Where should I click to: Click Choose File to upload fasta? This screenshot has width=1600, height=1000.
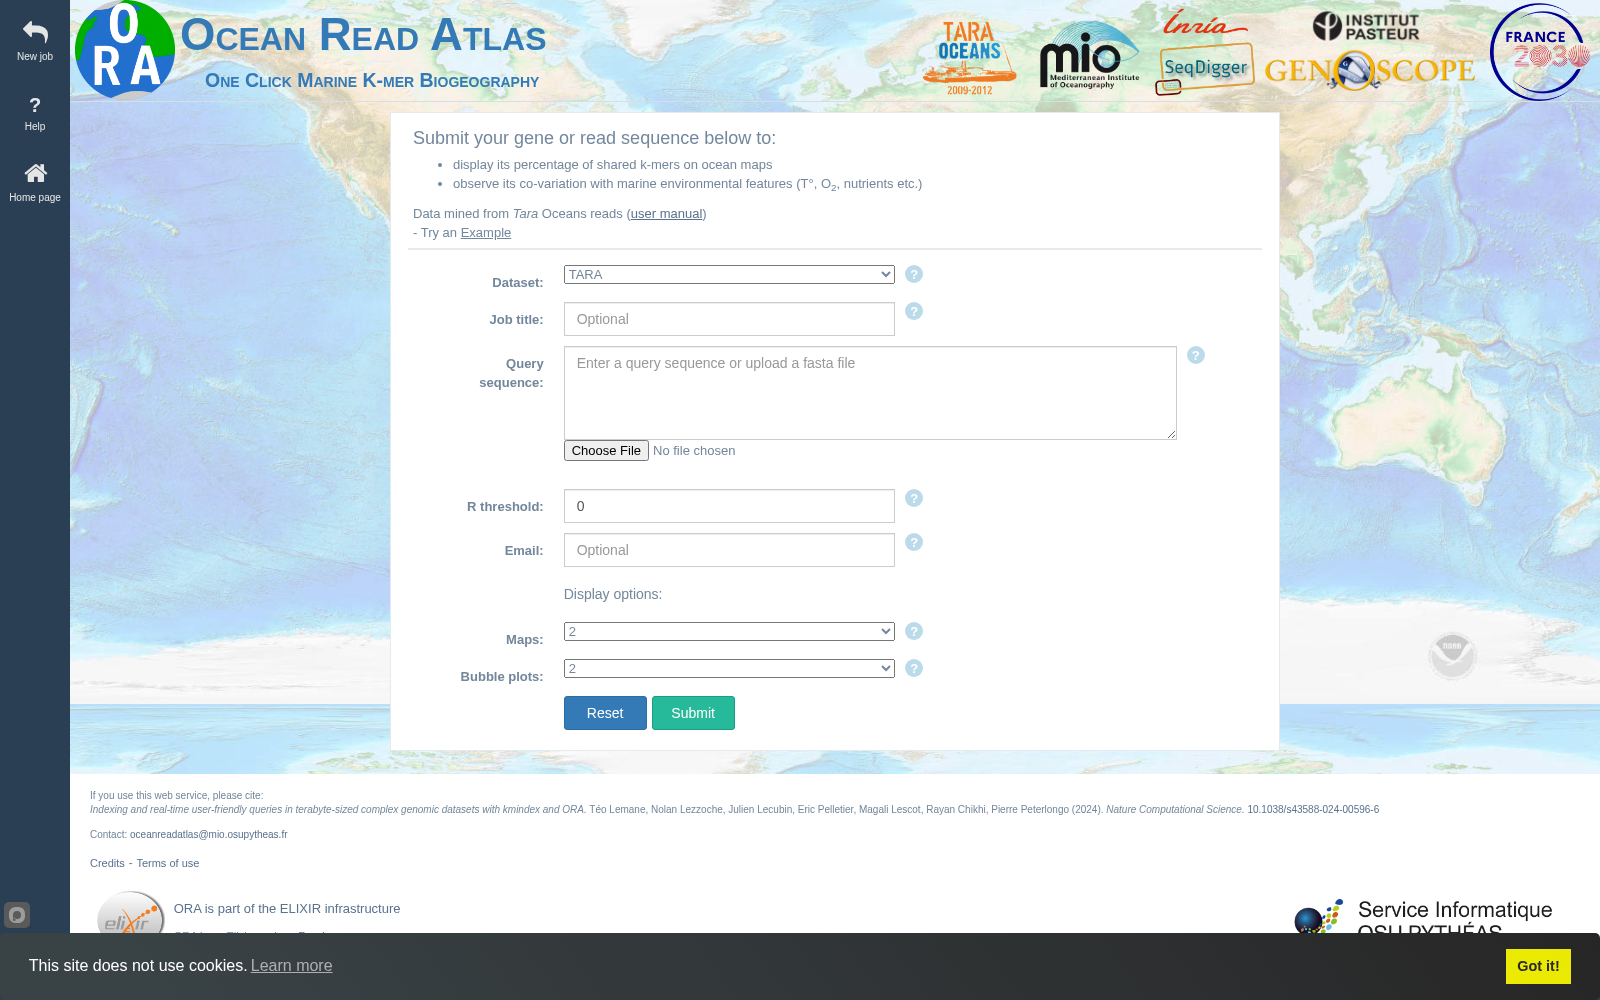click(606, 451)
